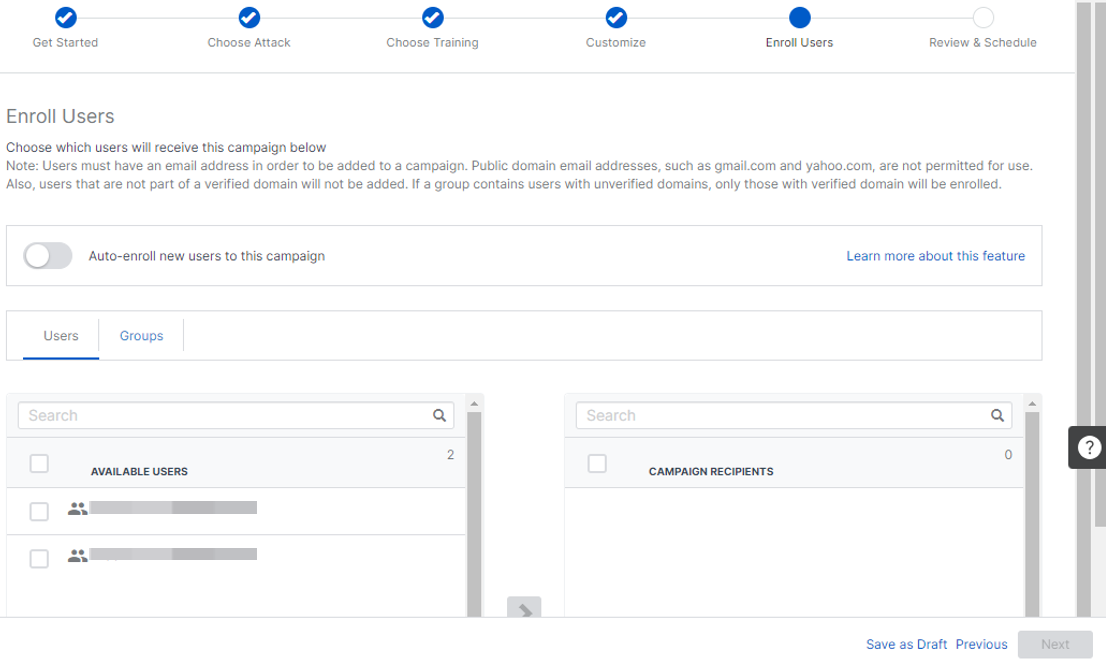
Task: Check the Campaign Recipients header checkbox
Action: [597, 463]
